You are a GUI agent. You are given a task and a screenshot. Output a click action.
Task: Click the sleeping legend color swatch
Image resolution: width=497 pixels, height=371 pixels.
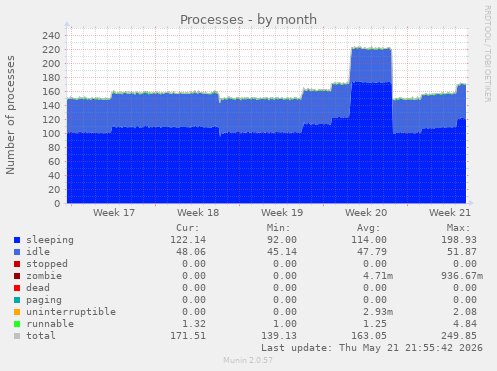17,240
